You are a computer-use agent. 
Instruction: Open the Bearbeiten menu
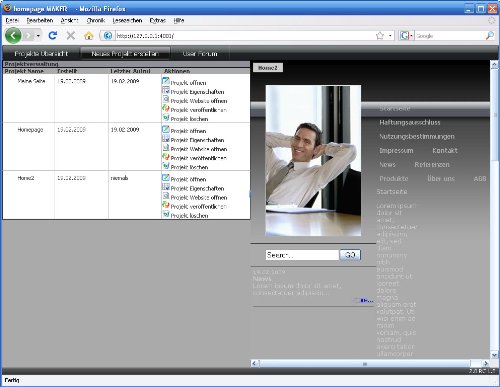click(40, 21)
